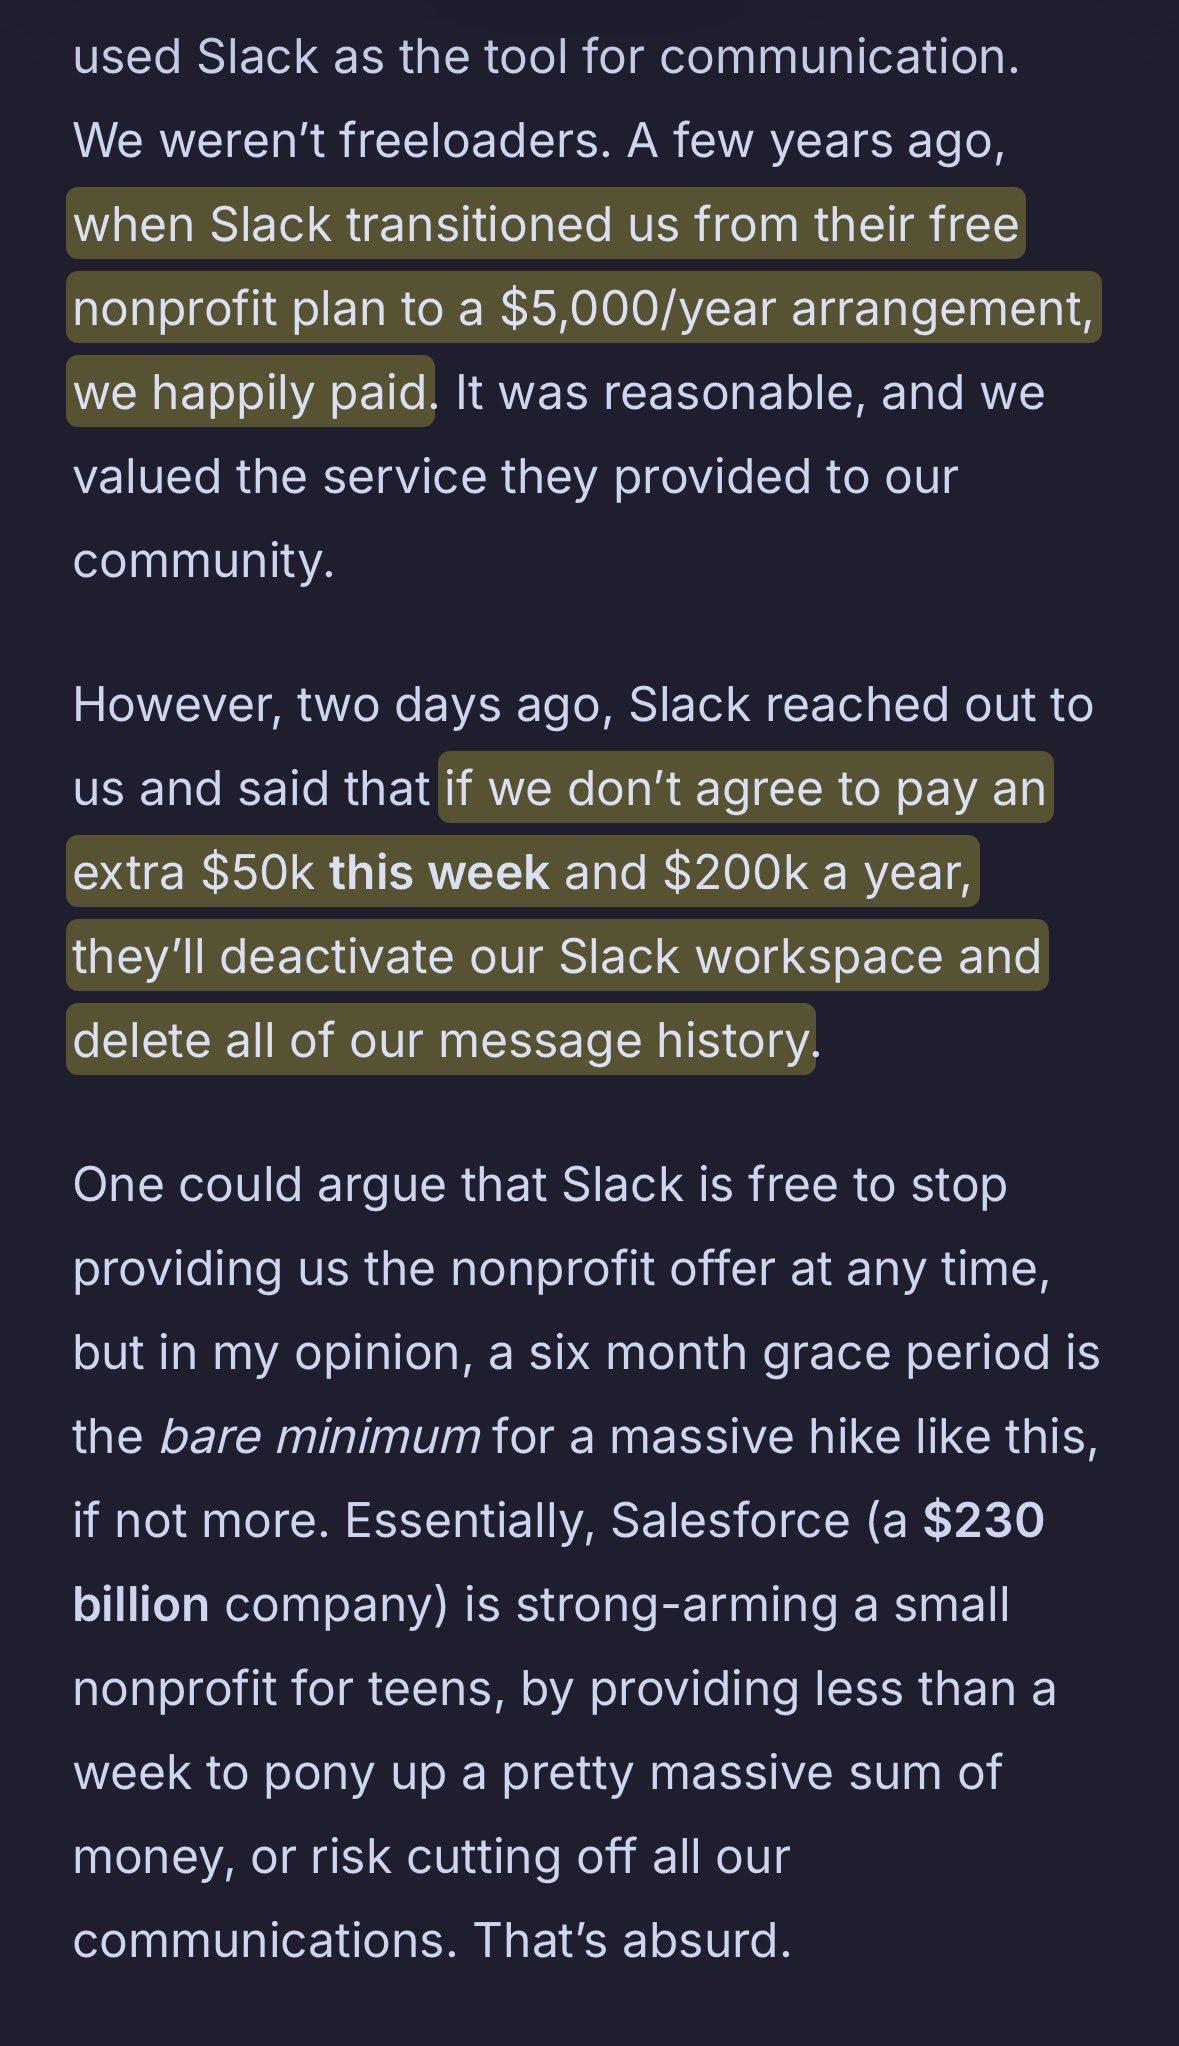This screenshot has height=2046, width=1179.
Task: Click the sentence "That's absurd."
Action: point(632,1940)
